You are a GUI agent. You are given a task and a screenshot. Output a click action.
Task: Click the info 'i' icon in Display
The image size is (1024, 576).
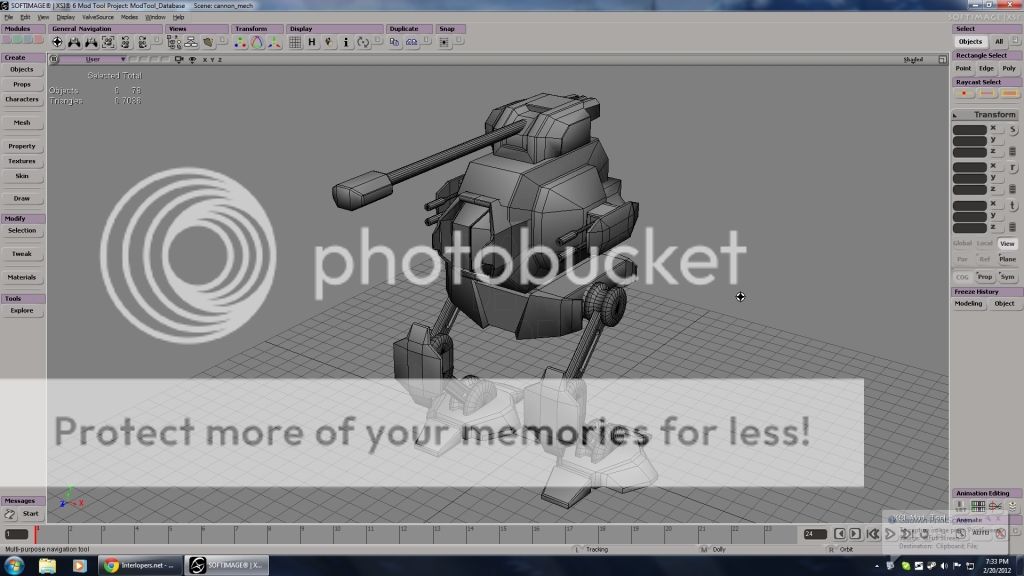coord(346,42)
